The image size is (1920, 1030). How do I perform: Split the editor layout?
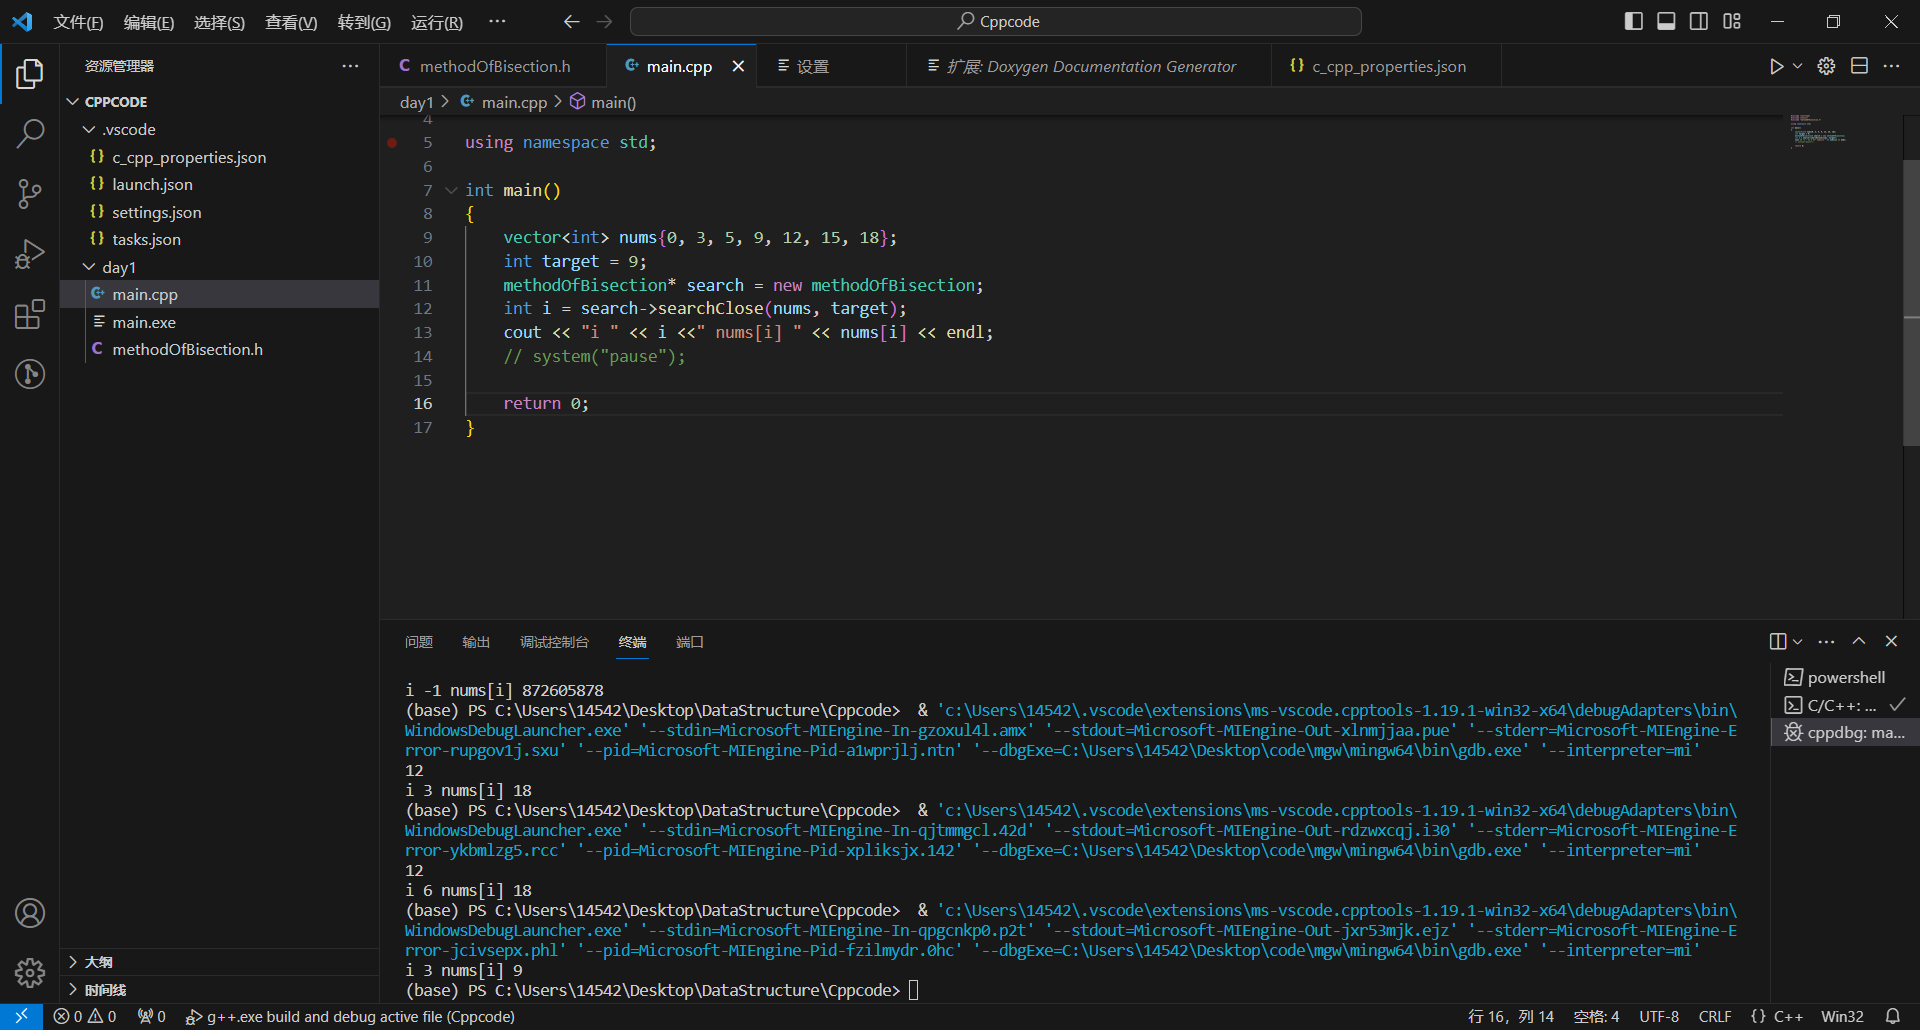1859,66
